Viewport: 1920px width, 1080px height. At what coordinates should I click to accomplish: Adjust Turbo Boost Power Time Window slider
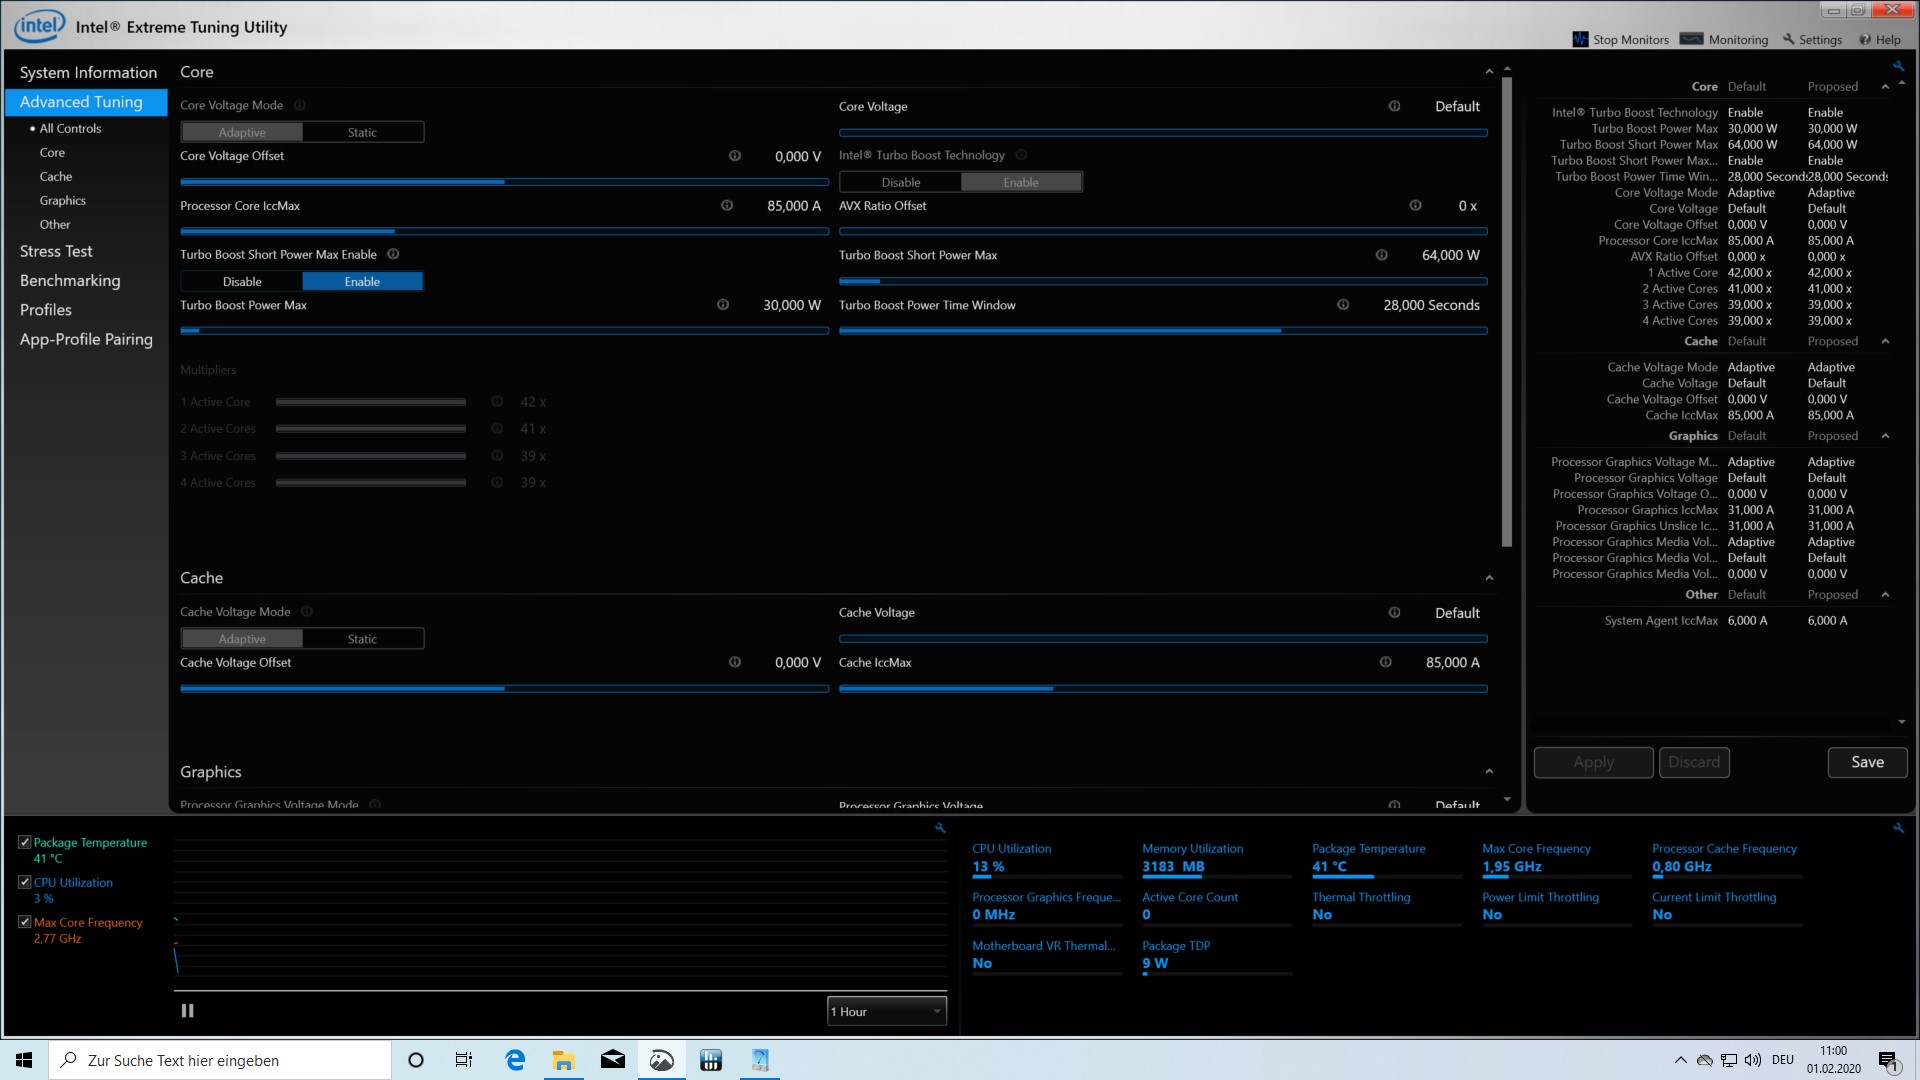point(1163,330)
